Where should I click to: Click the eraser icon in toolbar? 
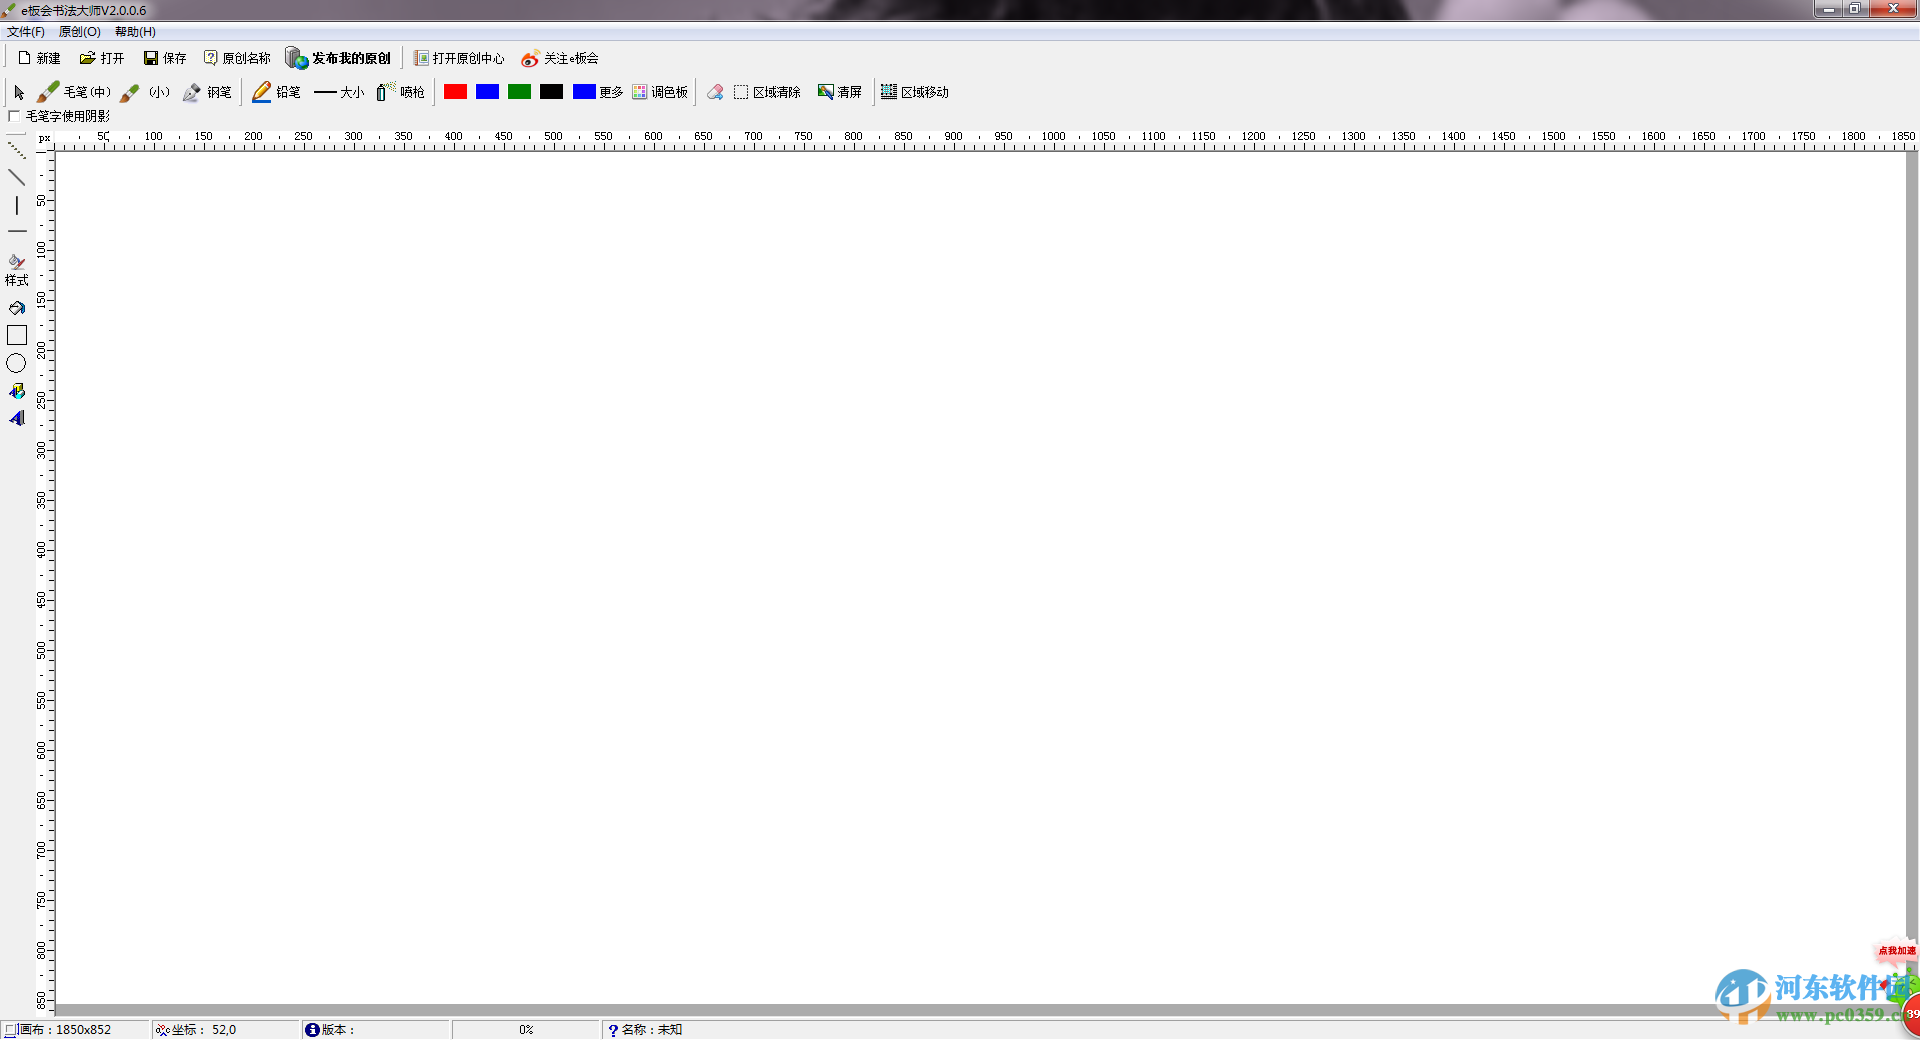coord(715,92)
